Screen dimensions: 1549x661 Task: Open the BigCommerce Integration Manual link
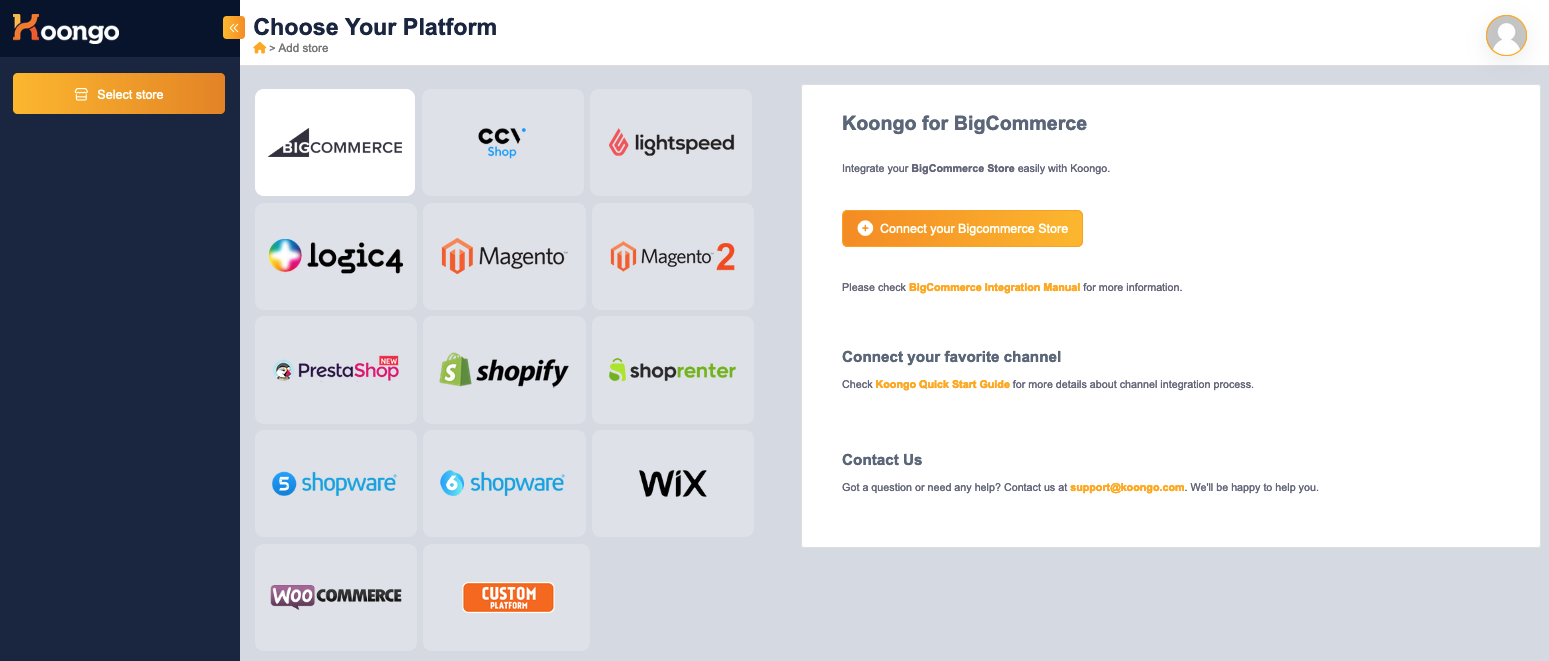pos(993,287)
